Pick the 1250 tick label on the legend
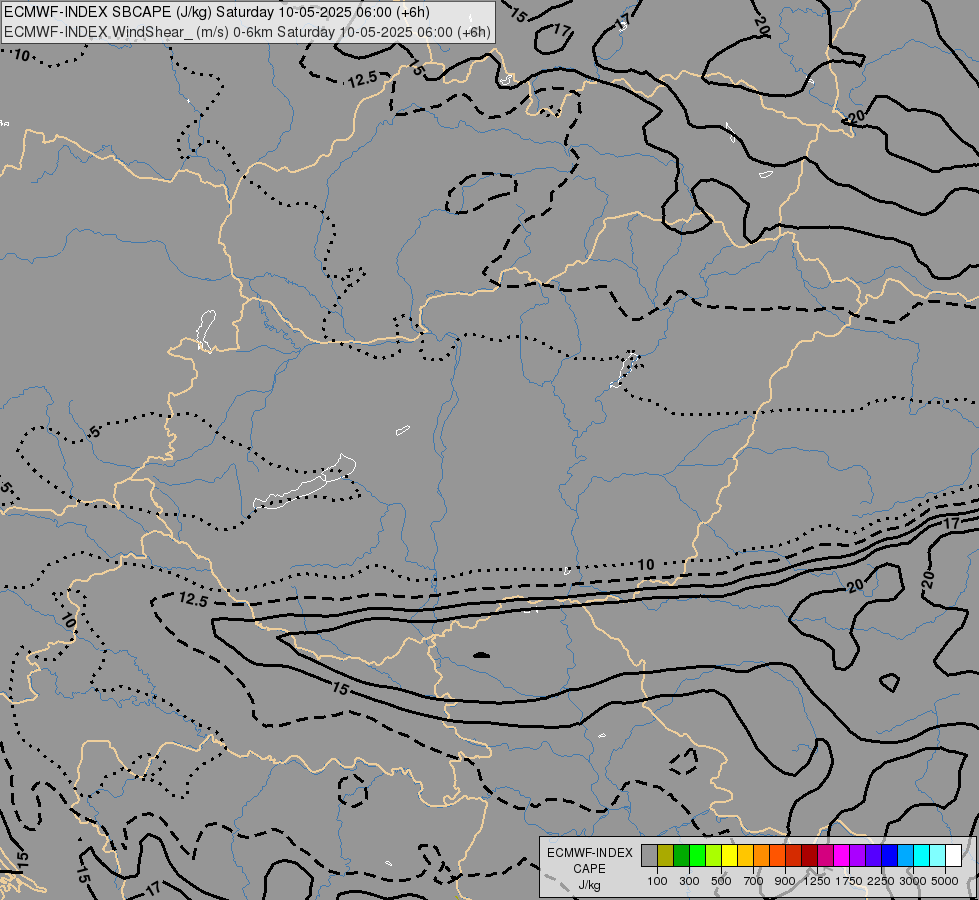The width and height of the screenshot is (979, 900). pos(817,881)
